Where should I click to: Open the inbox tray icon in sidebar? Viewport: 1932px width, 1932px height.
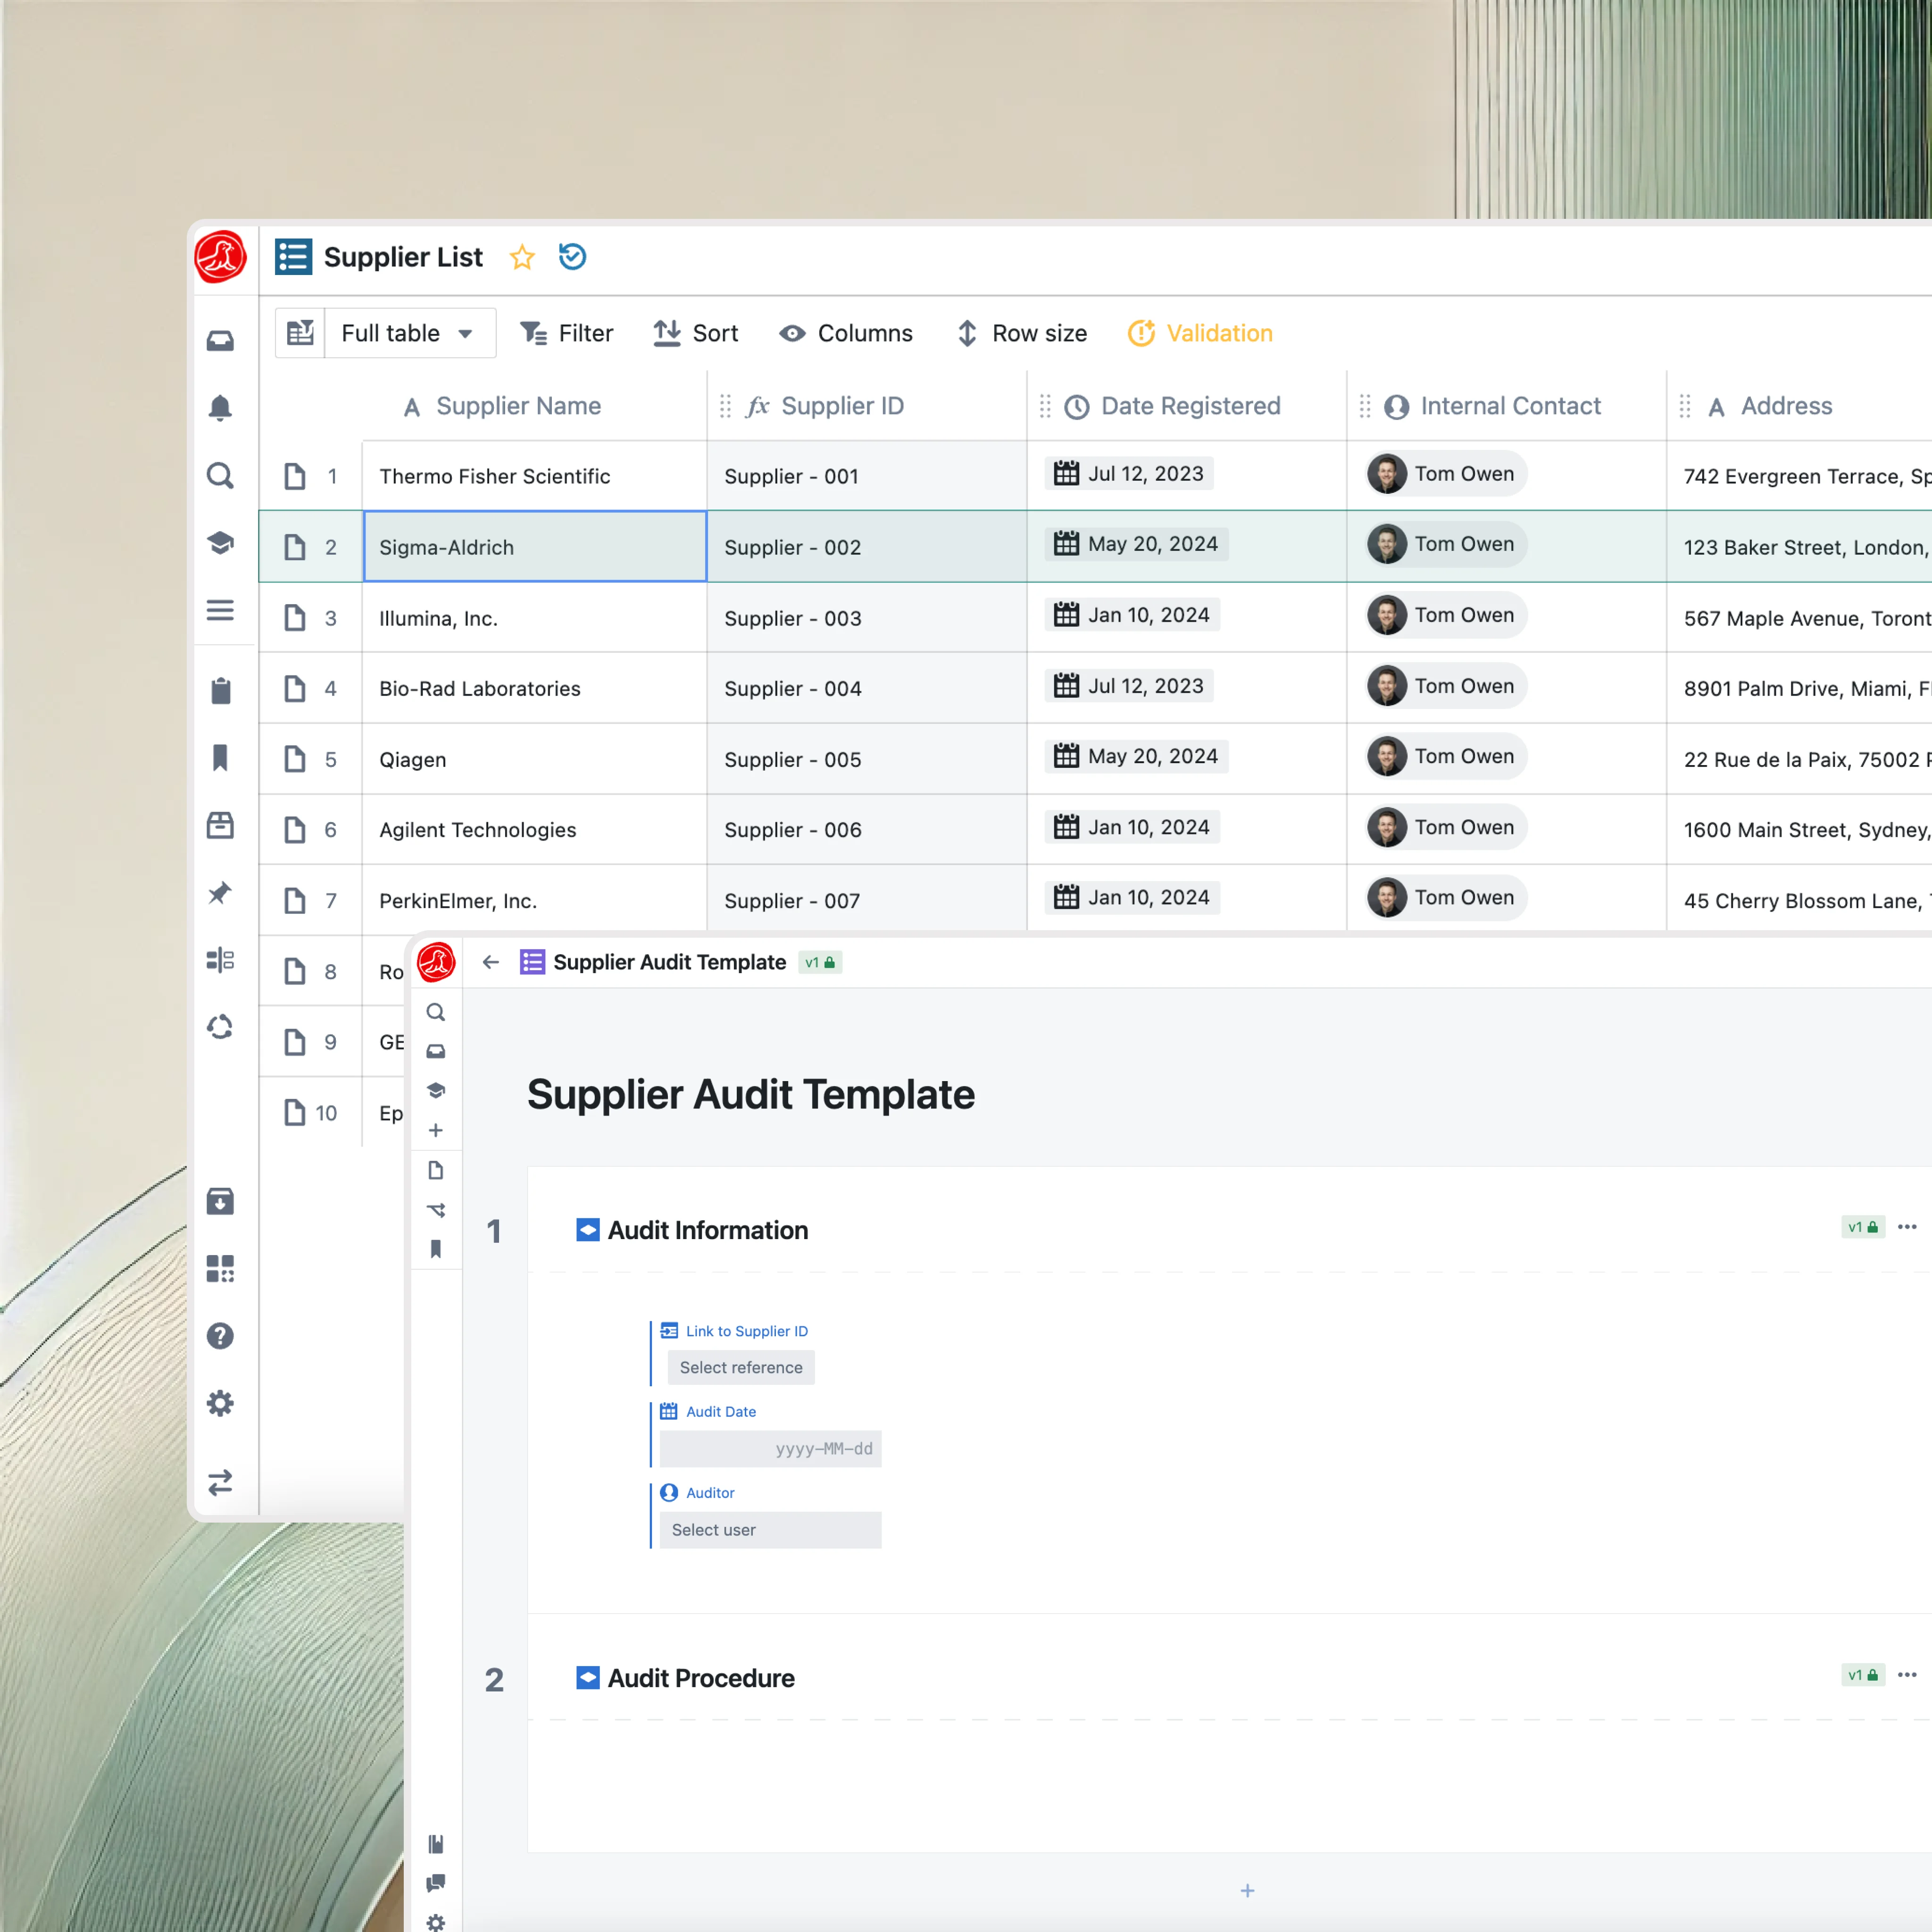220,341
